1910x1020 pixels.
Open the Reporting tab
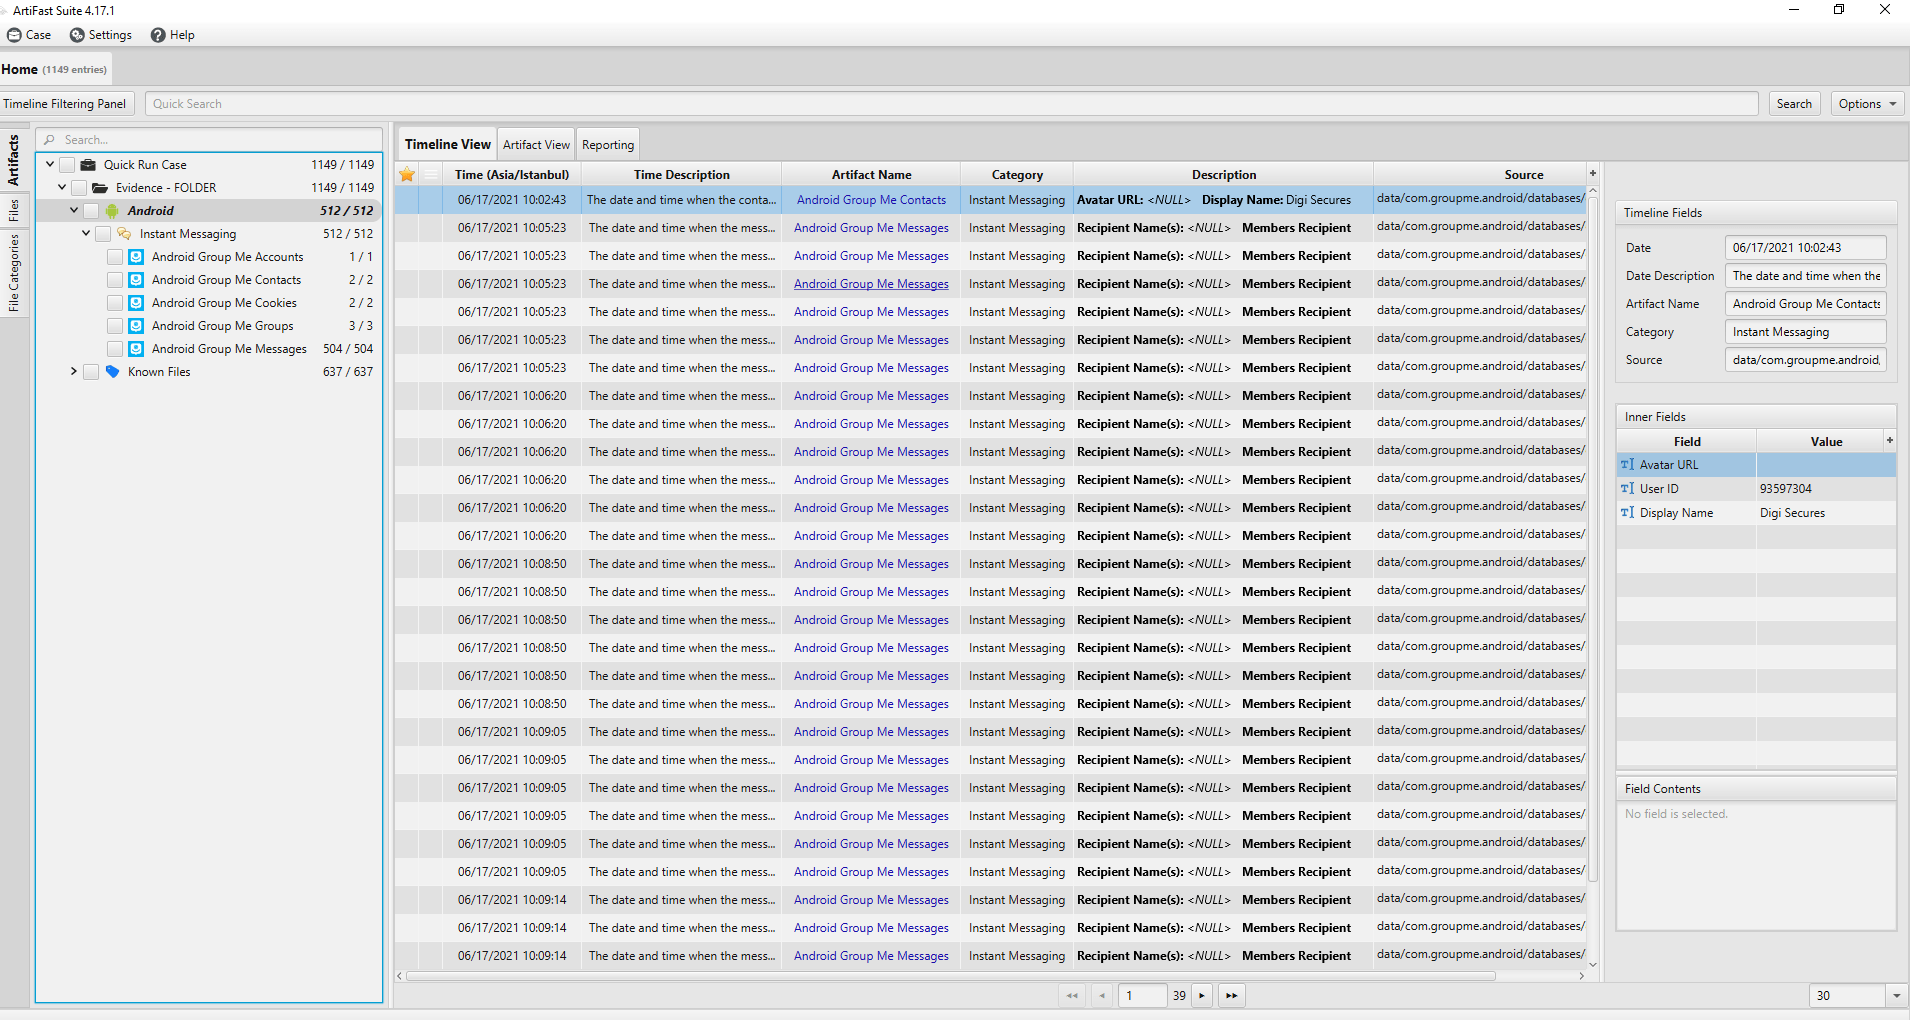point(608,145)
